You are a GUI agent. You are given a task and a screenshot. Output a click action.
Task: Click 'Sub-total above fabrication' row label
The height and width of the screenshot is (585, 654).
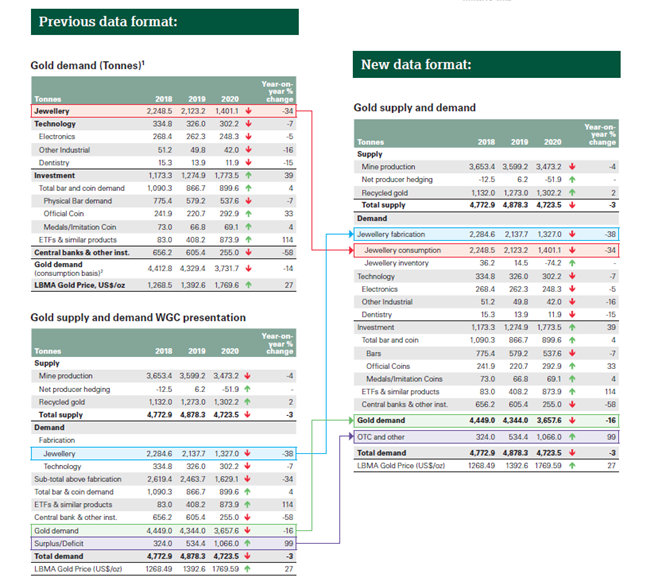78,479
